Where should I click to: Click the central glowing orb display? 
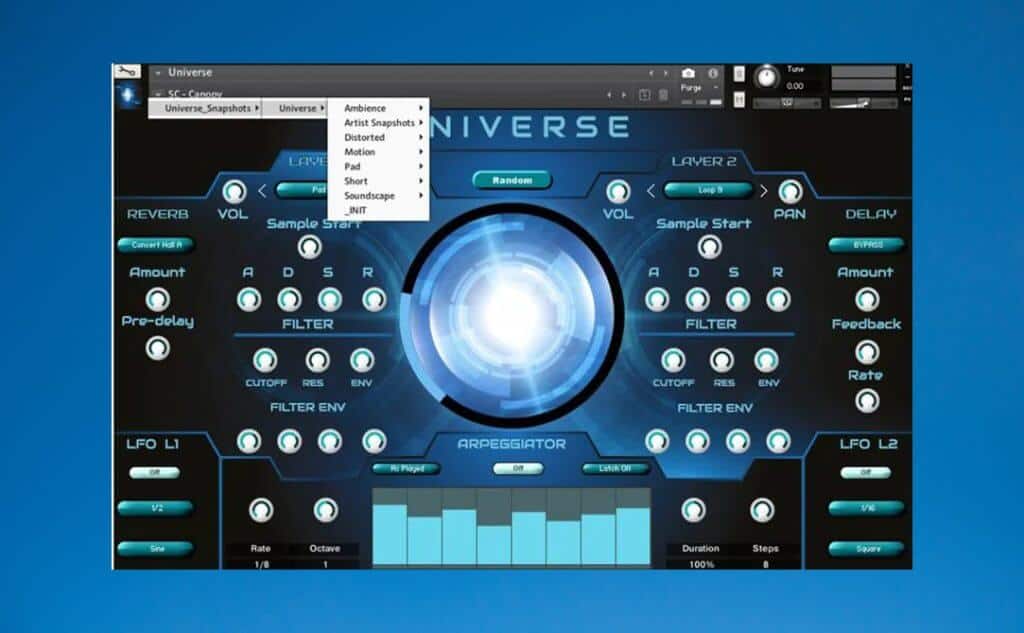[x=512, y=316]
